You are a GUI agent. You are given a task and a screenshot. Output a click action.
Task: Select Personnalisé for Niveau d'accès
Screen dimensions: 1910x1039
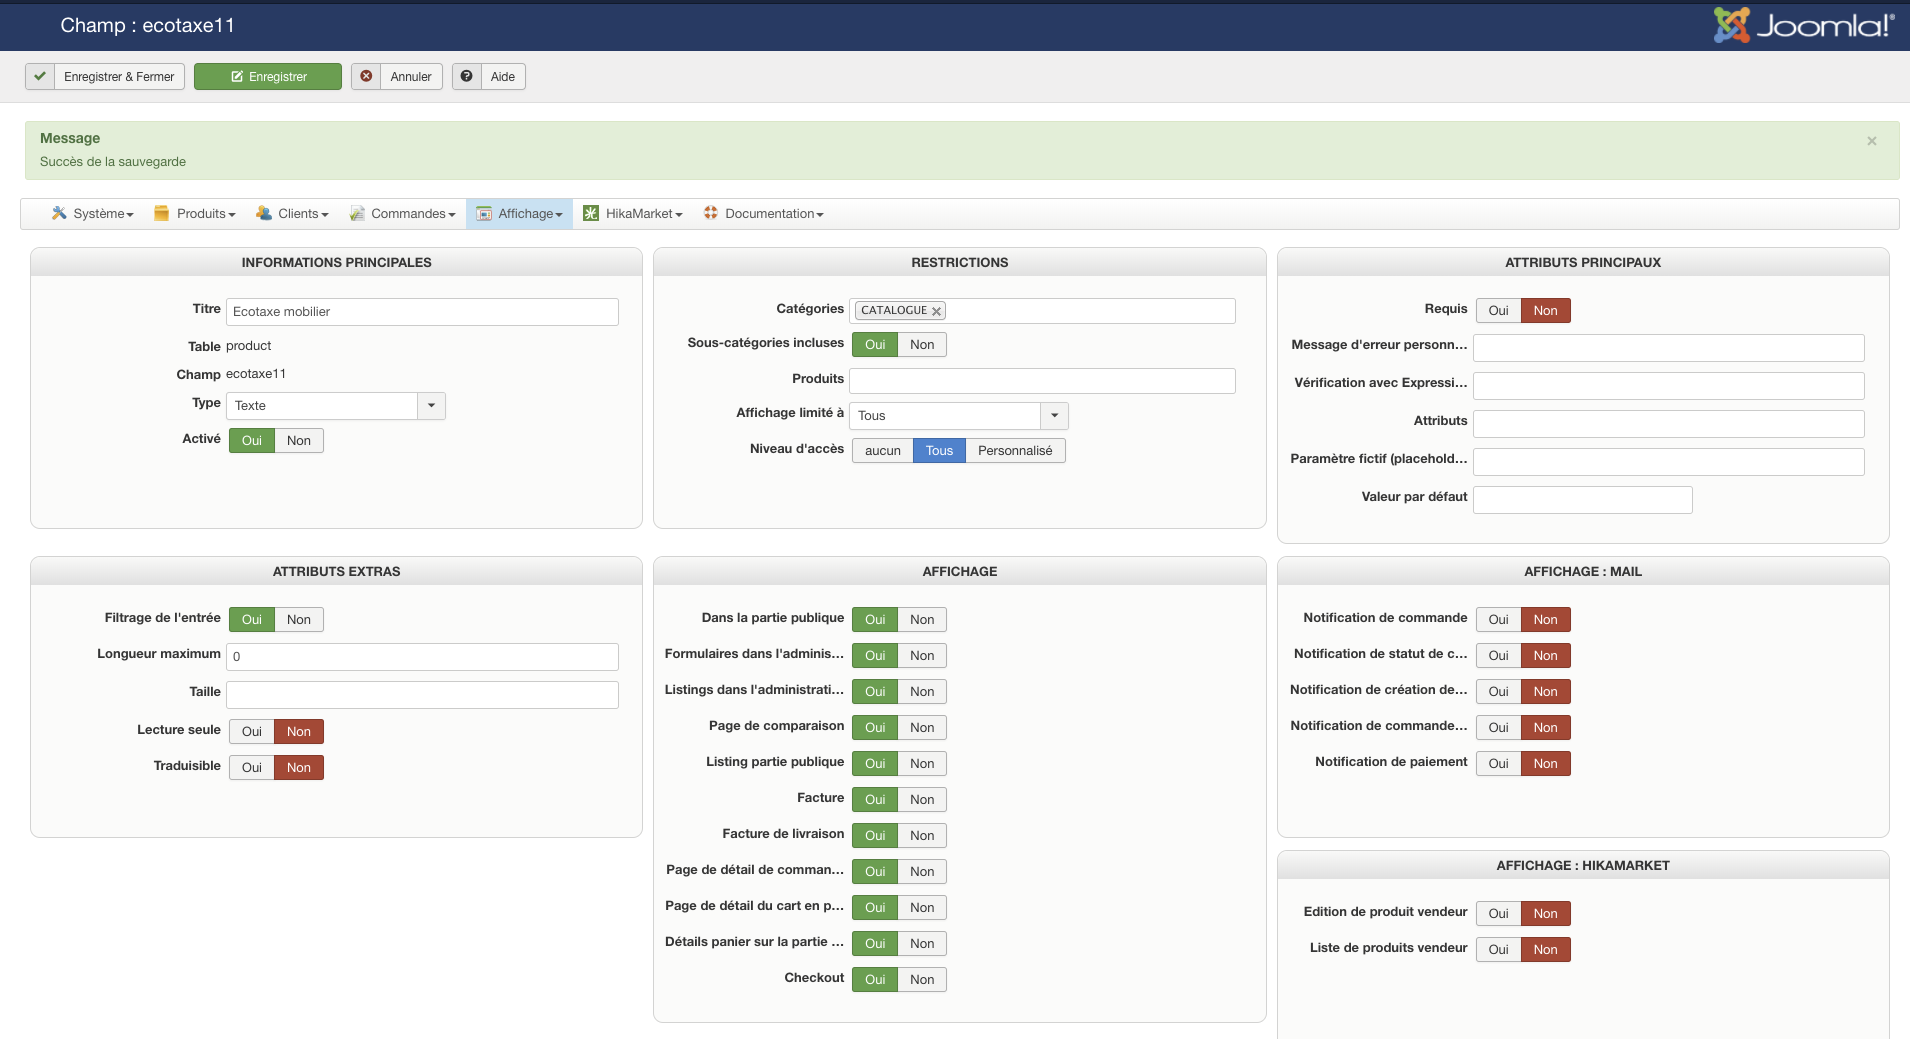[x=1015, y=451]
